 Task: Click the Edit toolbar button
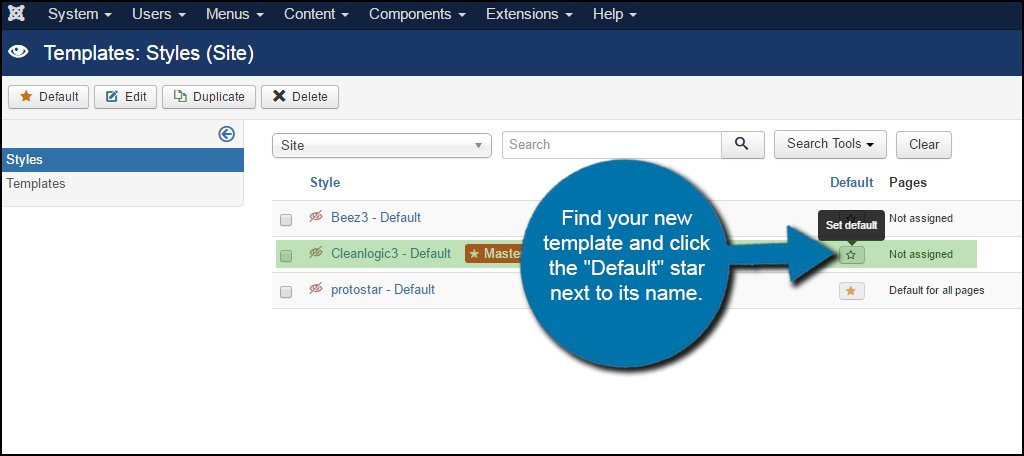click(125, 97)
